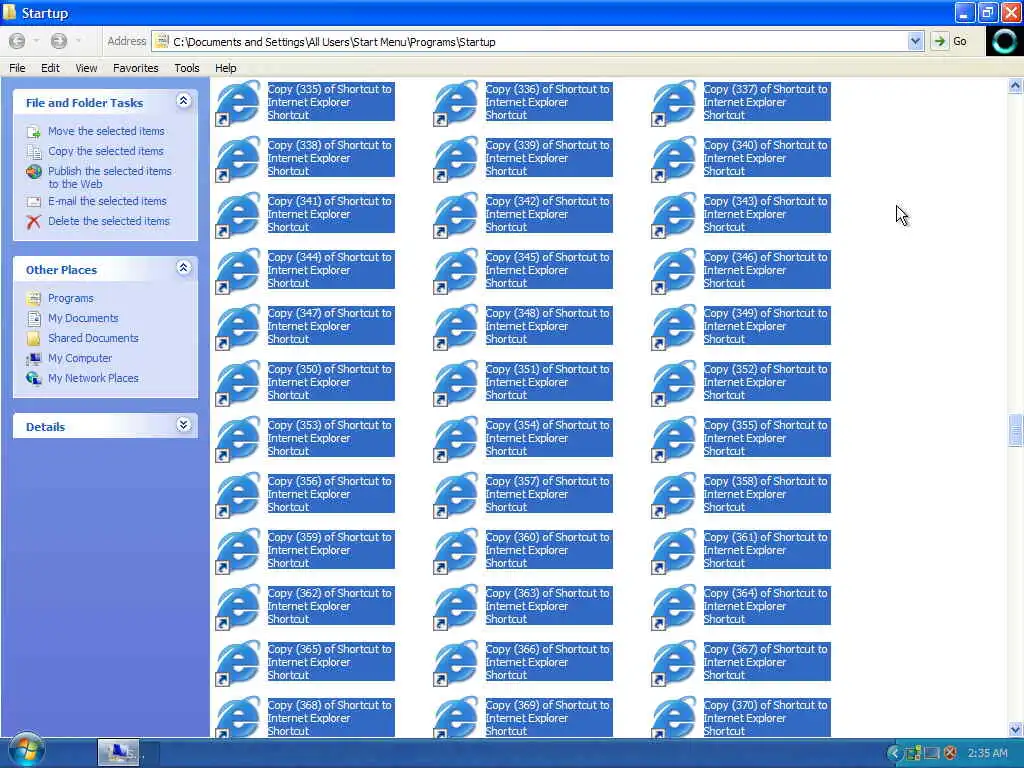Click the My Computer icon in sidebar
The image size is (1024, 768).
click(34, 359)
